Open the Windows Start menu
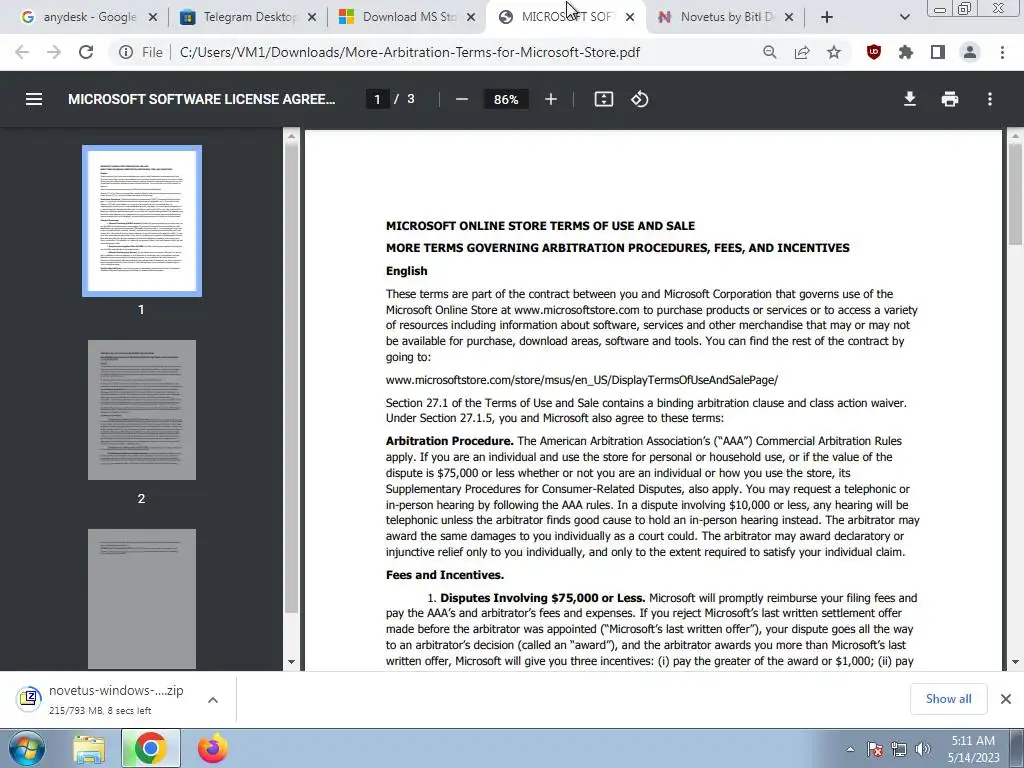Viewport: 1024px width, 768px height. click(x=27, y=748)
